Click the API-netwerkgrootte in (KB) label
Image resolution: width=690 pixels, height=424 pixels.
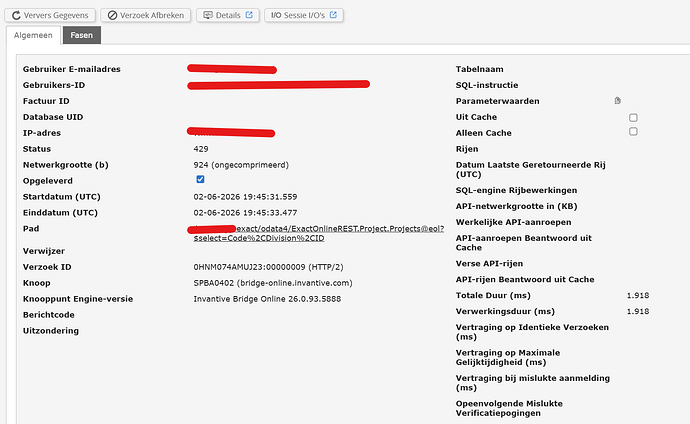coord(517,206)
